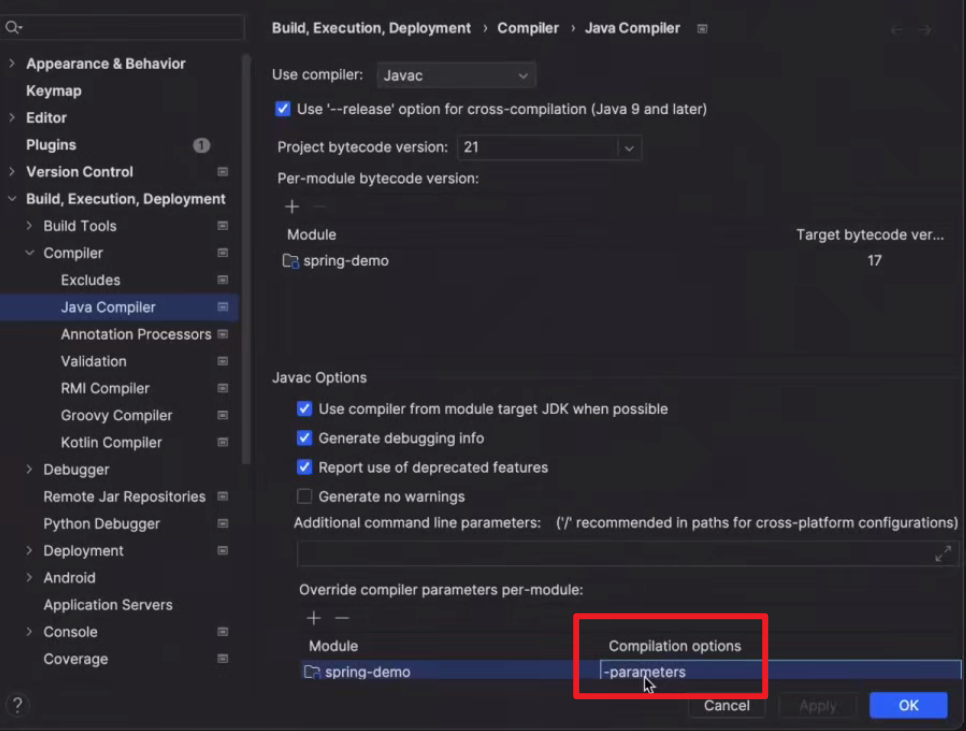Open the Project bytecode version dropdown
This screenshot has width=966, height=731.
pos(629,148)
